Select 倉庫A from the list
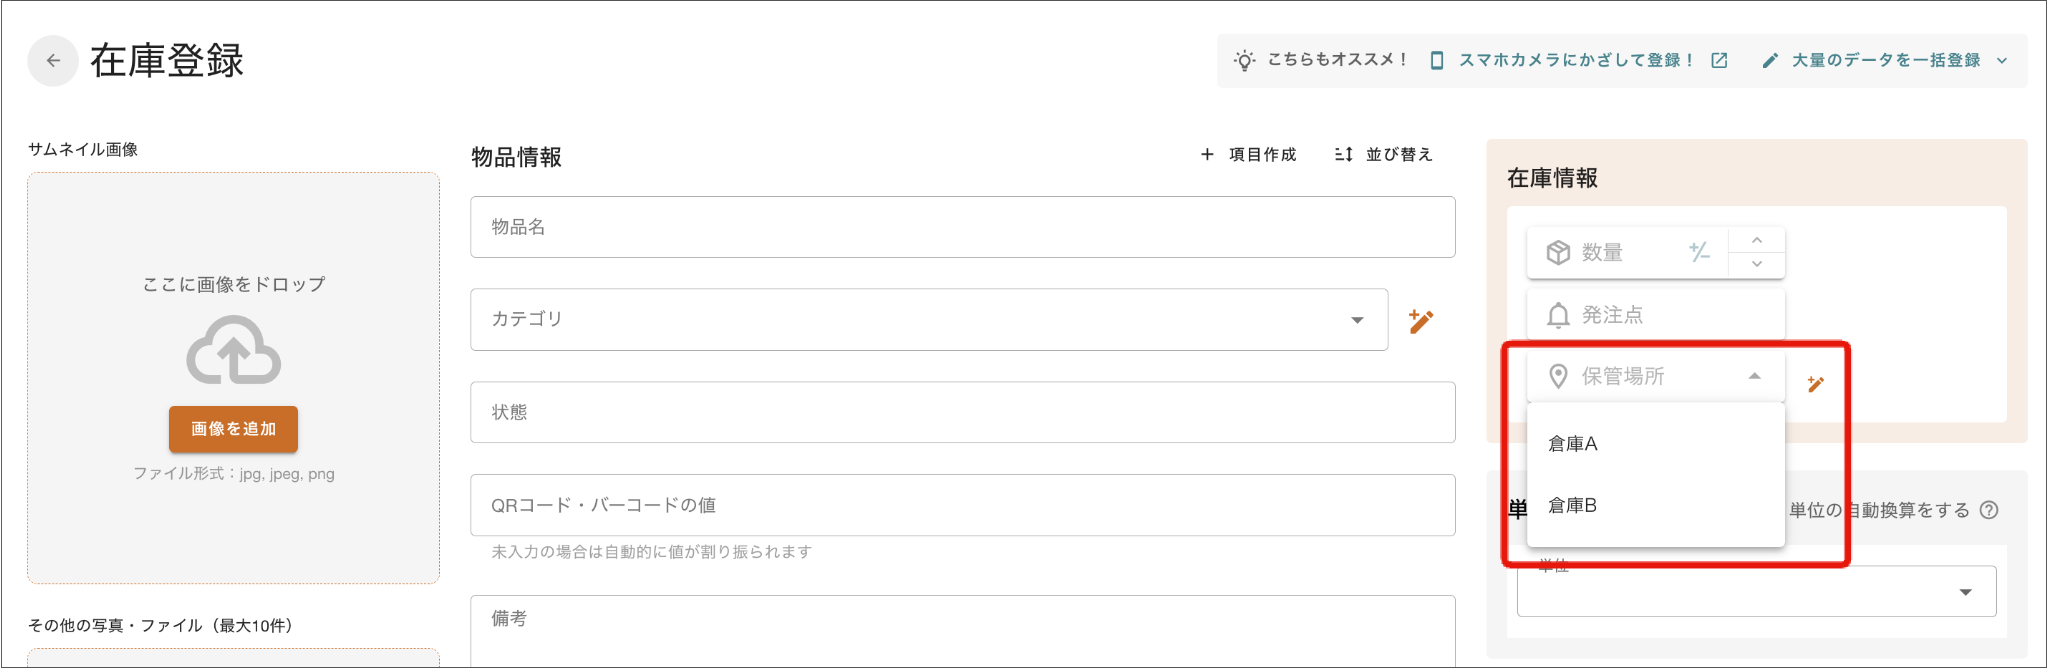The image size is (2048, 668). pos(1573,444)
